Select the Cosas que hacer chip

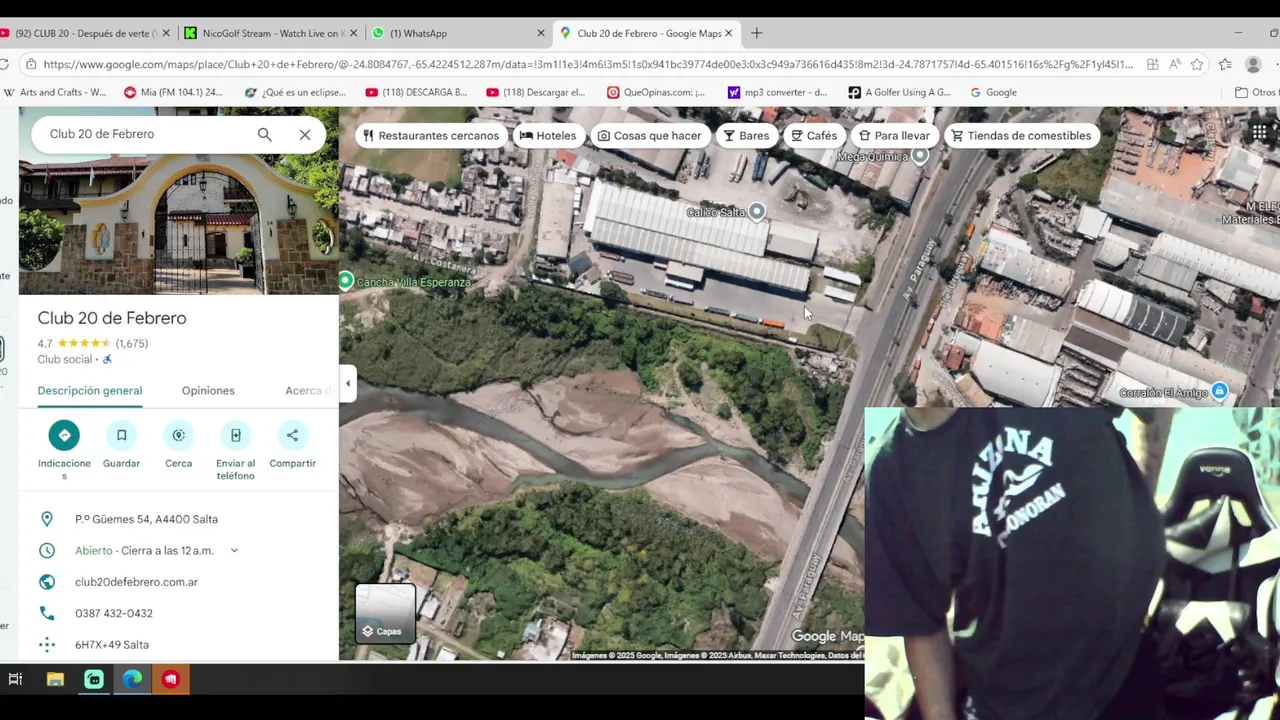(649, 136)
